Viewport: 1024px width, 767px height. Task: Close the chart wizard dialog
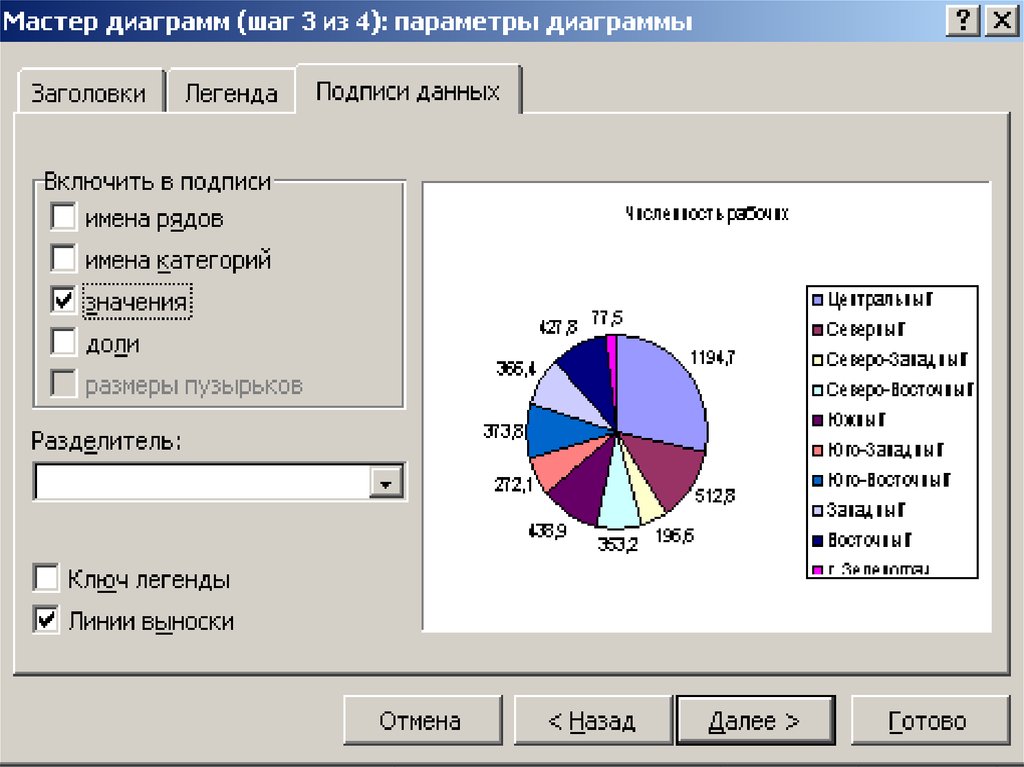[x=1001, y=20]
